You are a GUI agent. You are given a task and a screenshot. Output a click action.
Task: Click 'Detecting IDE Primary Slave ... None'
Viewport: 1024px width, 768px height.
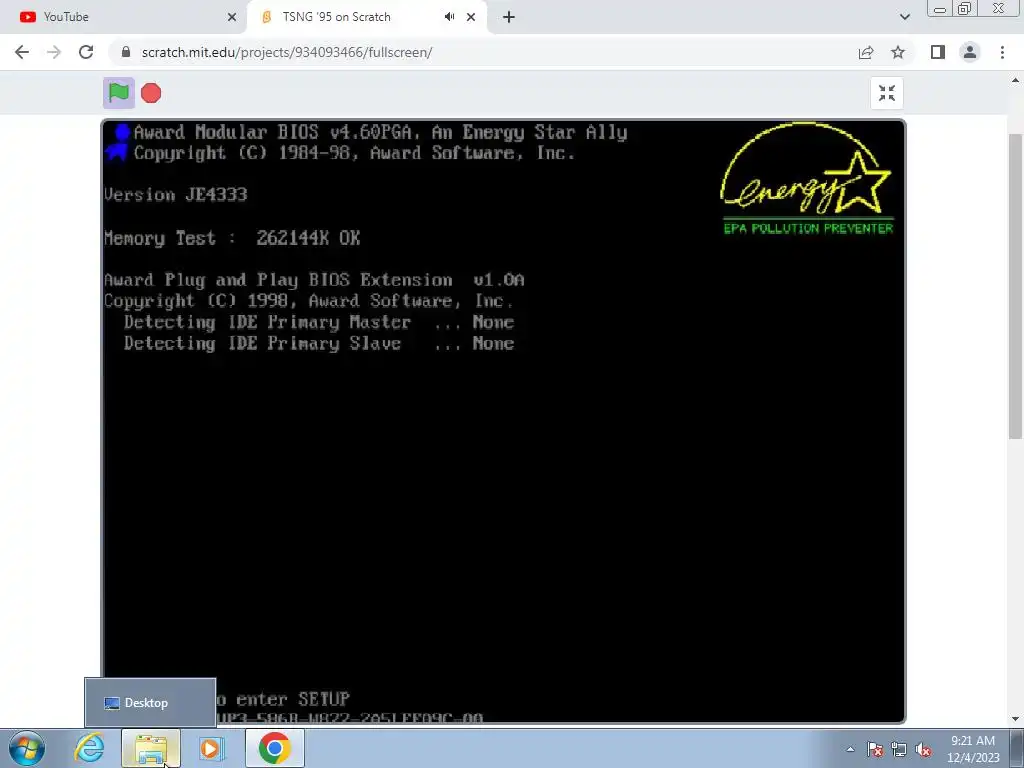tap(319, 344)
